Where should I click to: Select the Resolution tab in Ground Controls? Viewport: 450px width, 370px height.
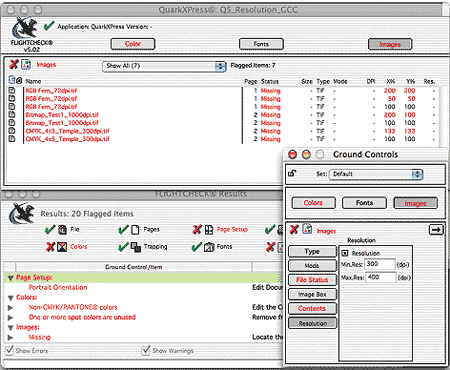click(312, 323)
